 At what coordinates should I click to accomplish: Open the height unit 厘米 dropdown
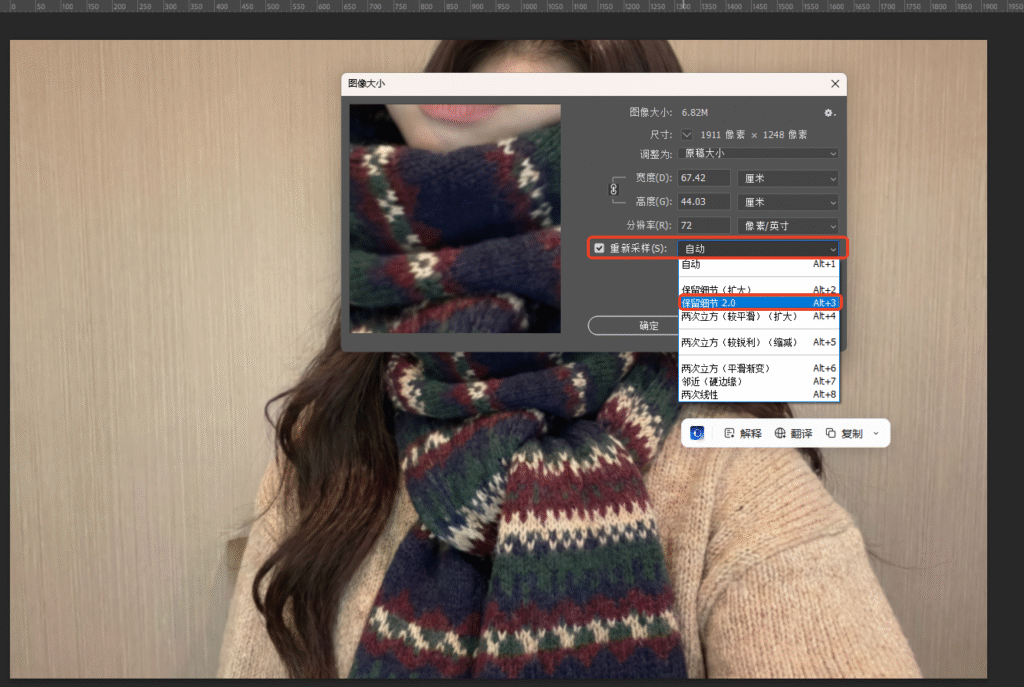(788, 202)
